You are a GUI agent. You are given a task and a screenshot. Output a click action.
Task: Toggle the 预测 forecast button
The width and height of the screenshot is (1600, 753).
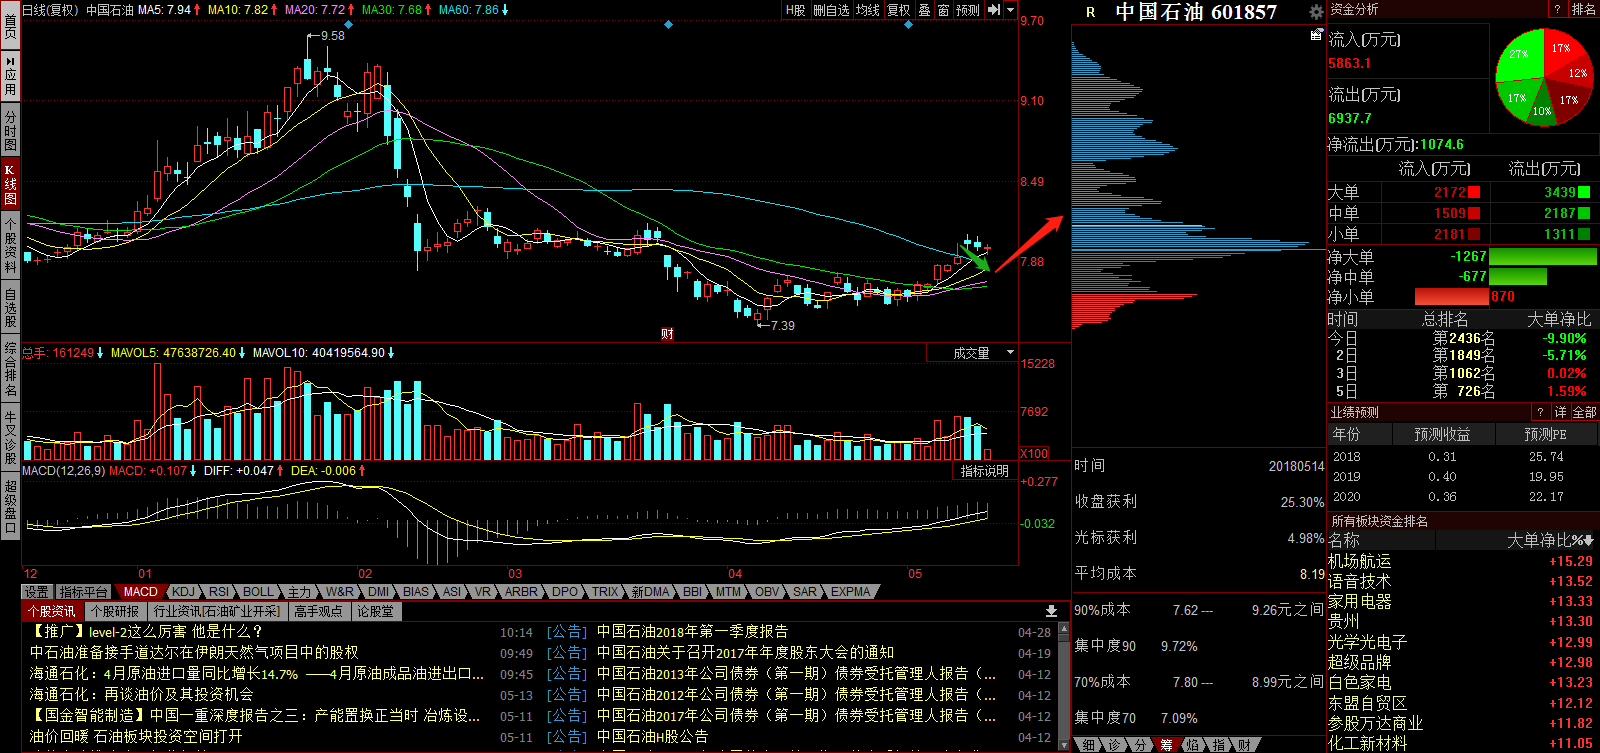click(x=968, y=10)
